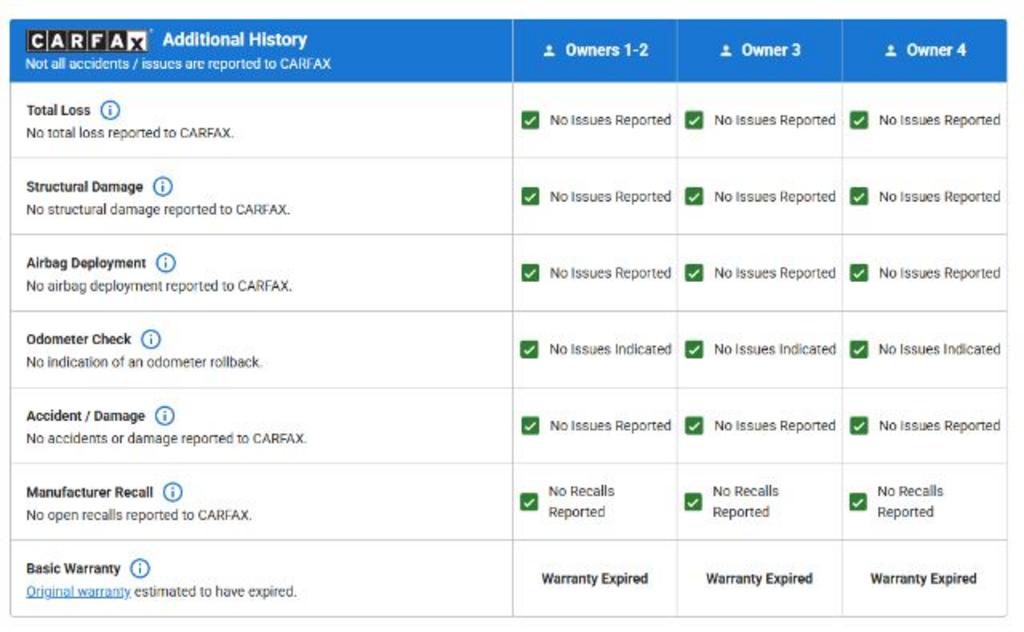Click 'No accidents or damage reported to CARFAX.' text
The height and width of the screenshot is (632, 1024).
pyautogui.click(x=166, y=438)
